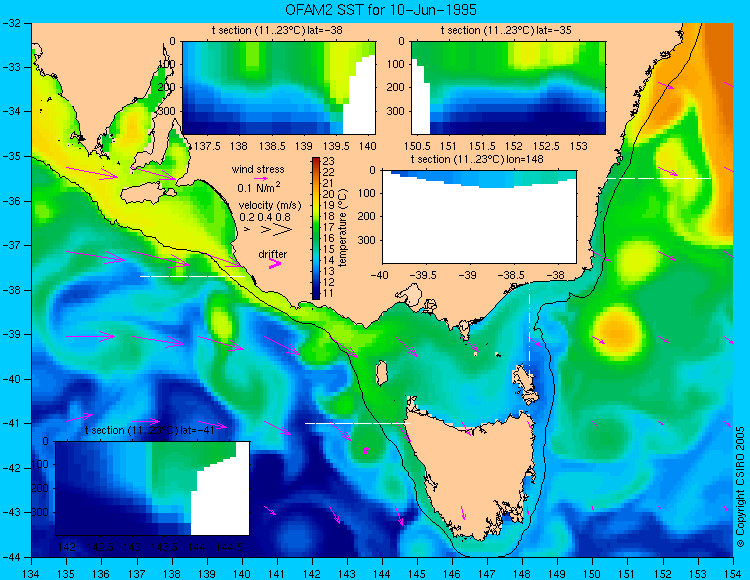The image size is (750, 580).
Task: Click the 'velocity (m/s)' legend label
Action: (x=270, y=206)
